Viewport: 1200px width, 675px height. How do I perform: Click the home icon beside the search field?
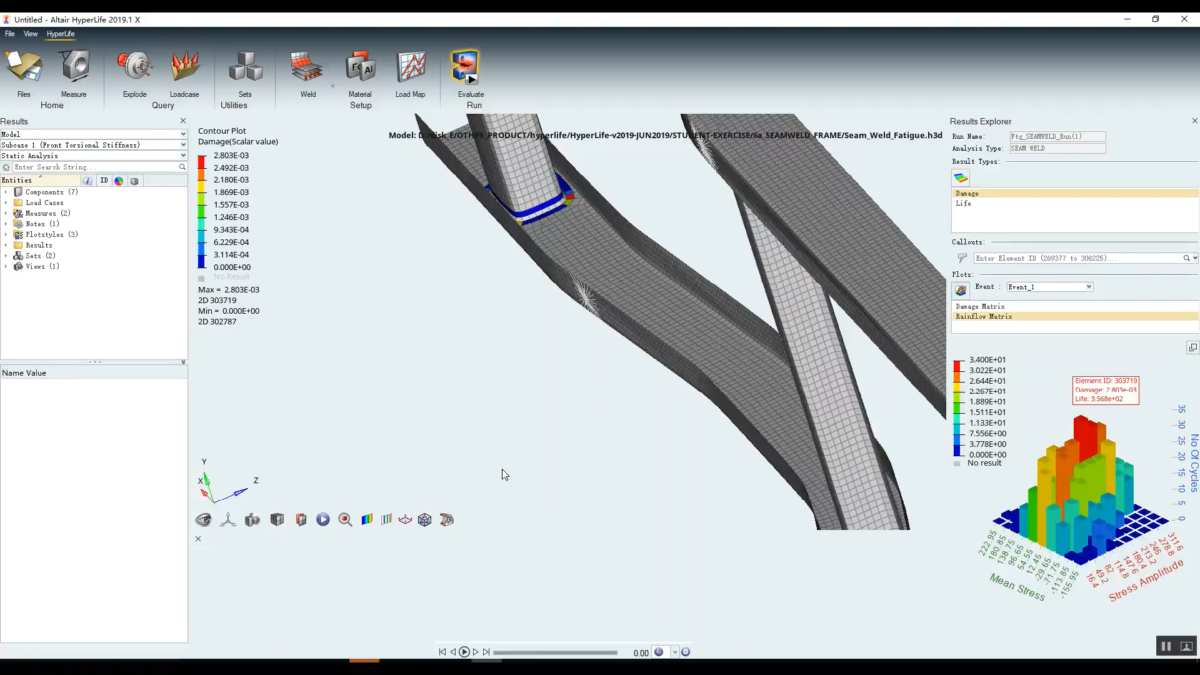[x=6, y=167]
